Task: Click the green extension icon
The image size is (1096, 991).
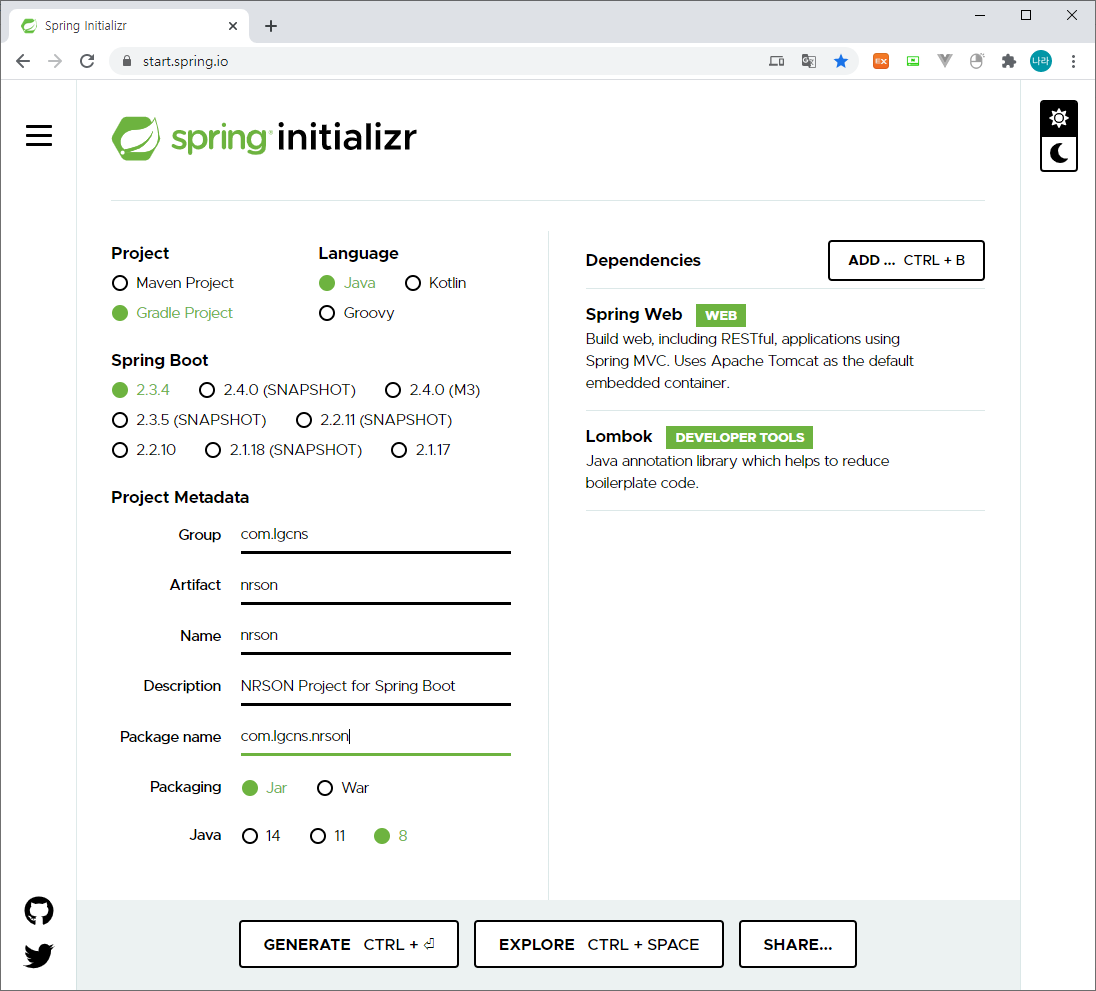Action: coord(913,62)
